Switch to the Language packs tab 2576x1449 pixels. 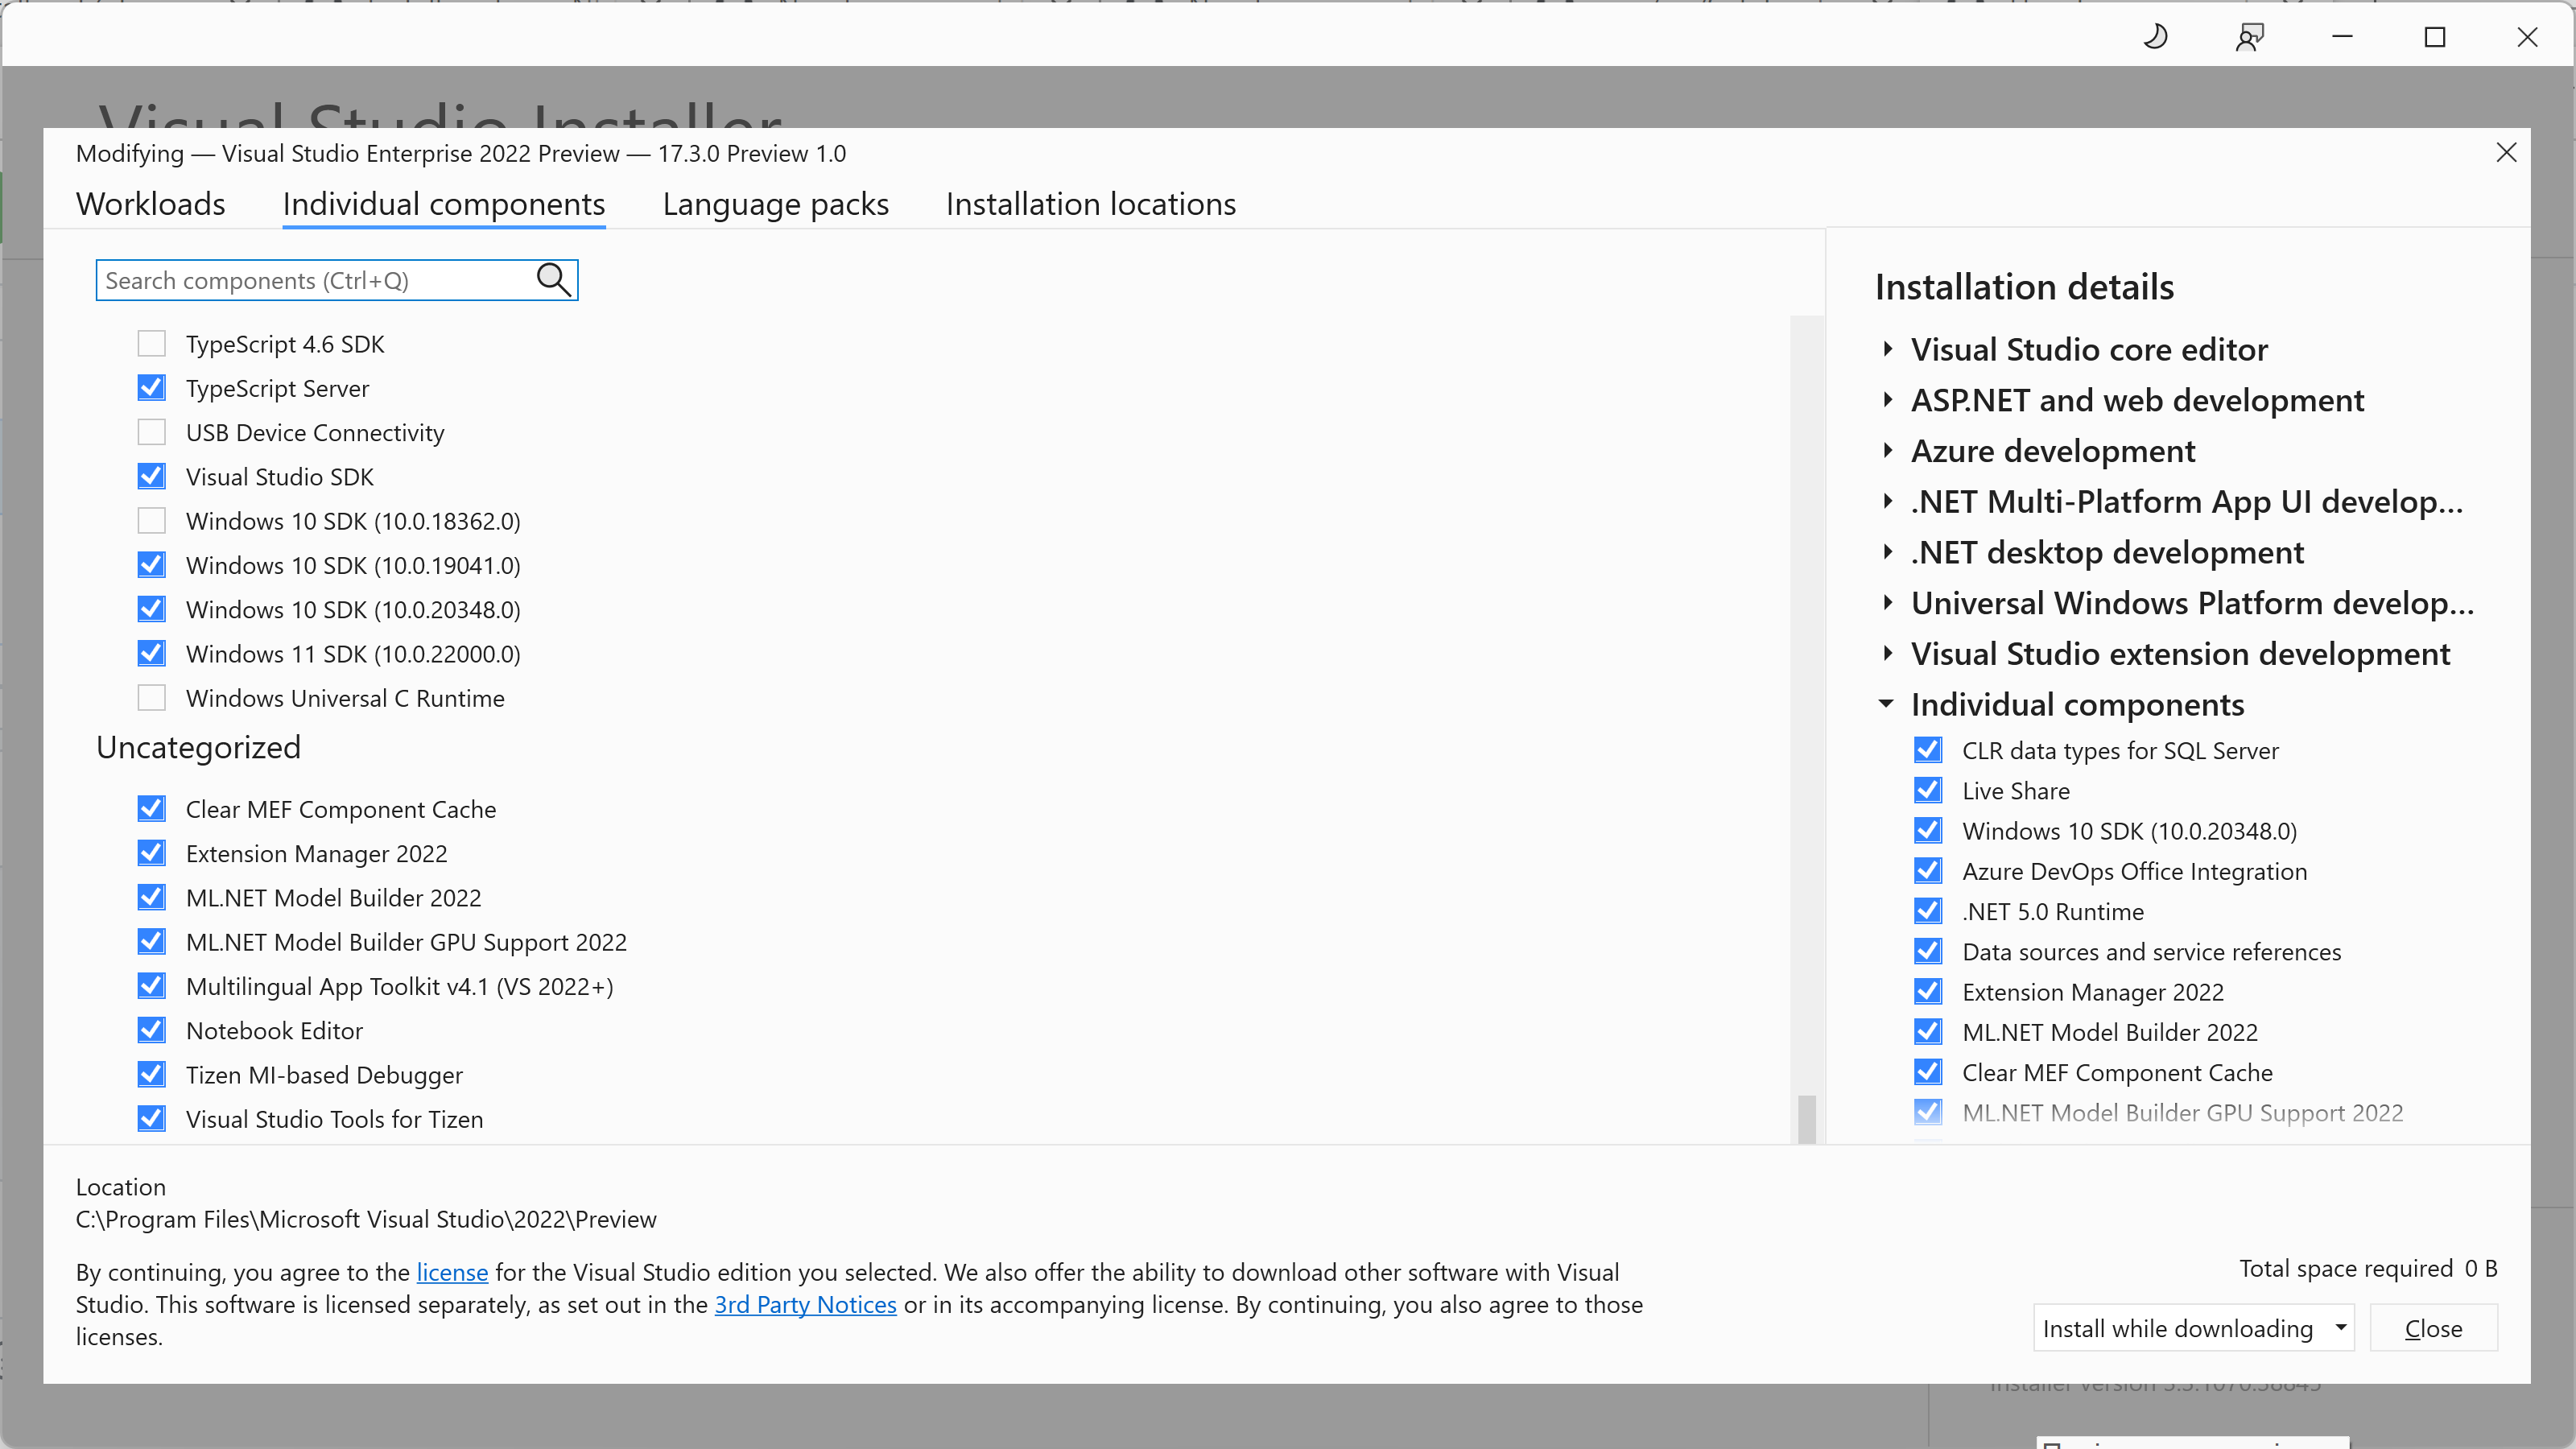[x=775, y=204]
